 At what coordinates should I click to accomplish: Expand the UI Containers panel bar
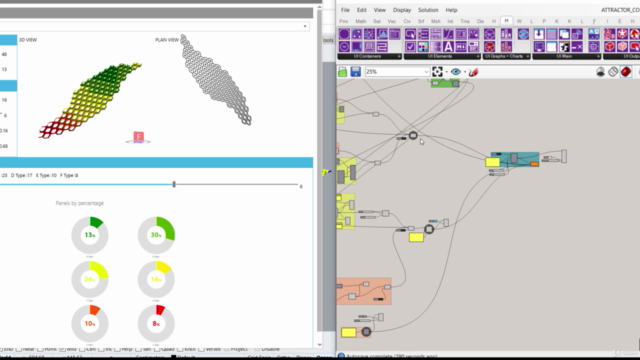370,56
